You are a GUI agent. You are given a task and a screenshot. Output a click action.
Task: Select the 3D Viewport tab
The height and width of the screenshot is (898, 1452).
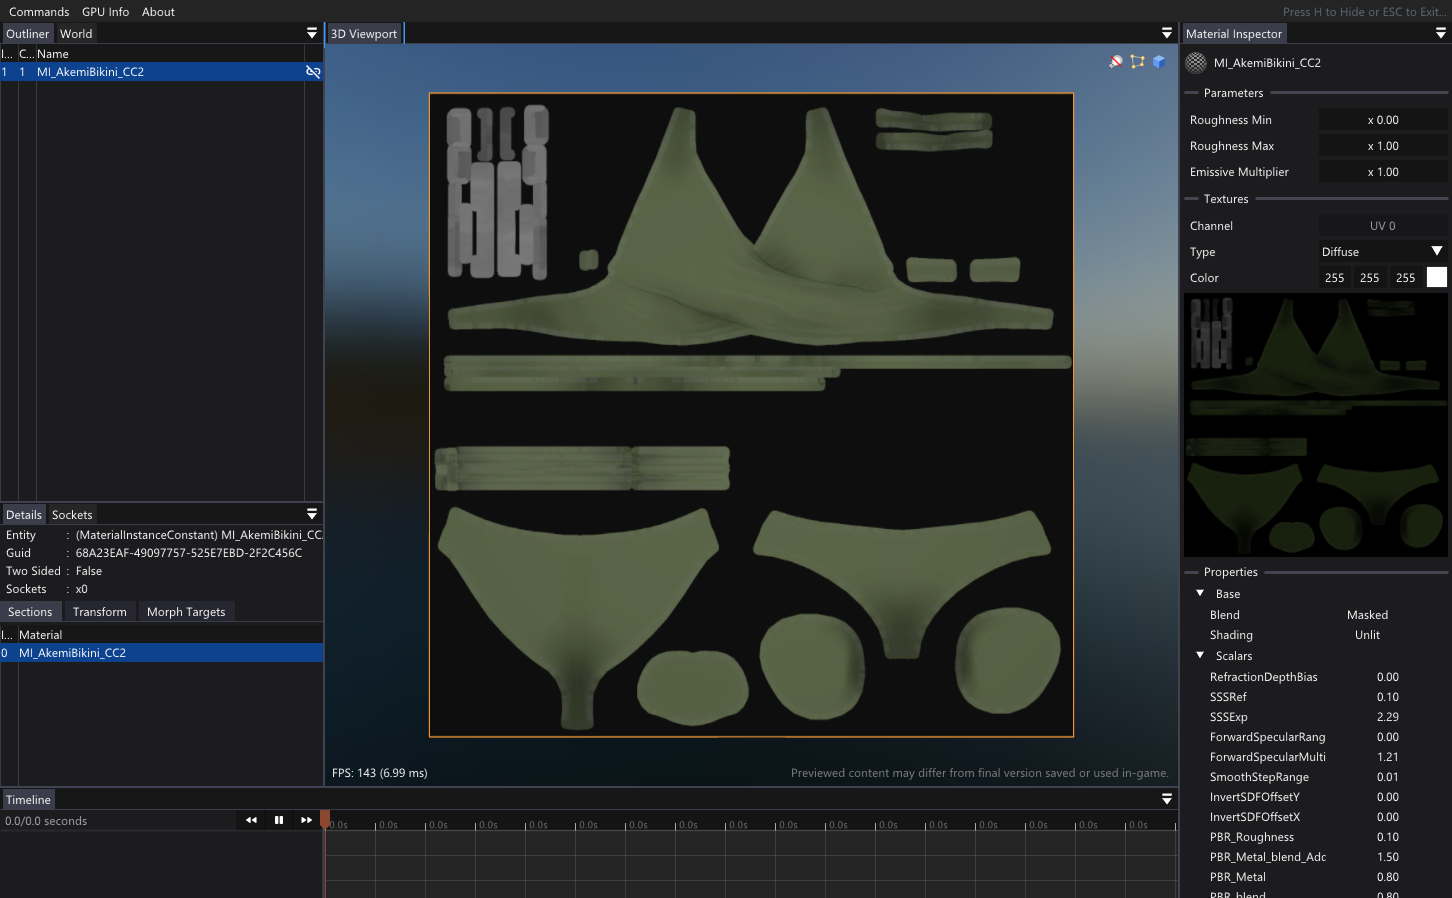364,34
